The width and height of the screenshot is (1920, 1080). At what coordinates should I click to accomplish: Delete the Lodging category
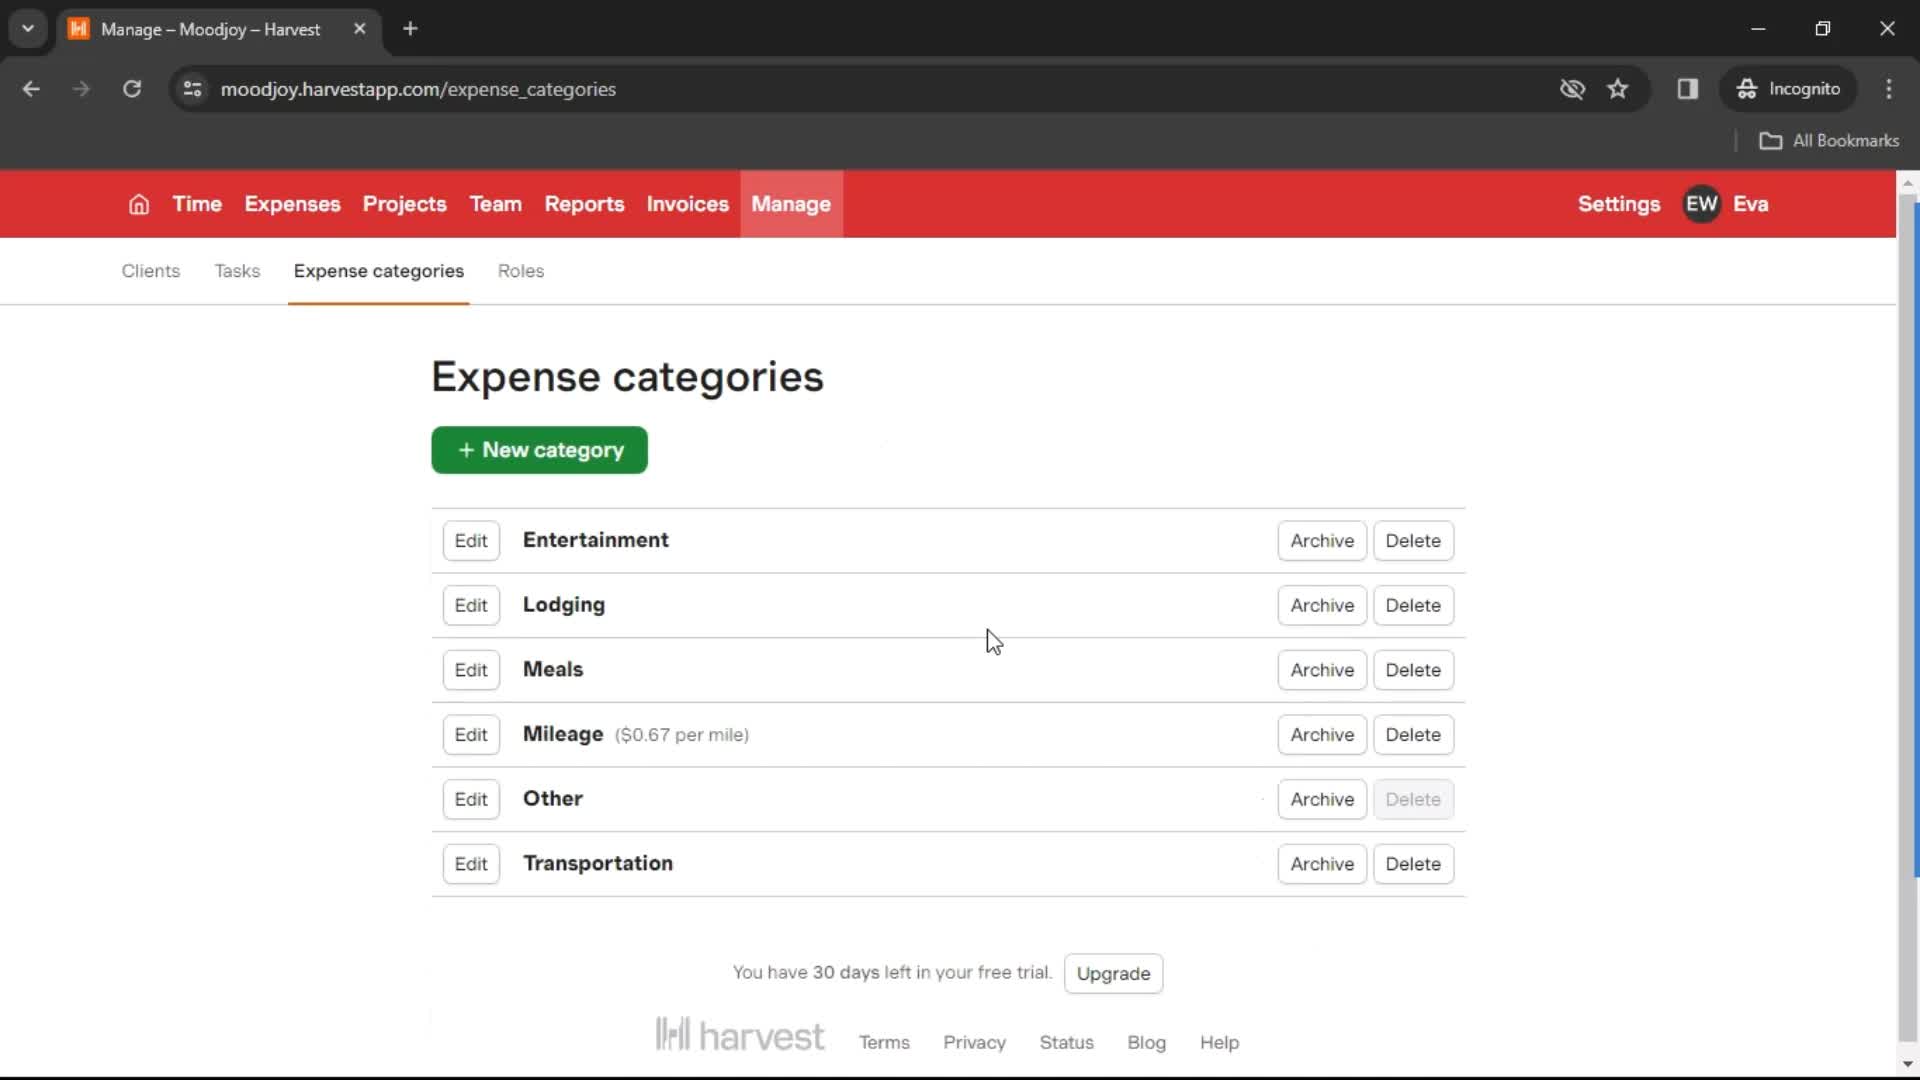pyautogui.click(x=1412, y=604)
